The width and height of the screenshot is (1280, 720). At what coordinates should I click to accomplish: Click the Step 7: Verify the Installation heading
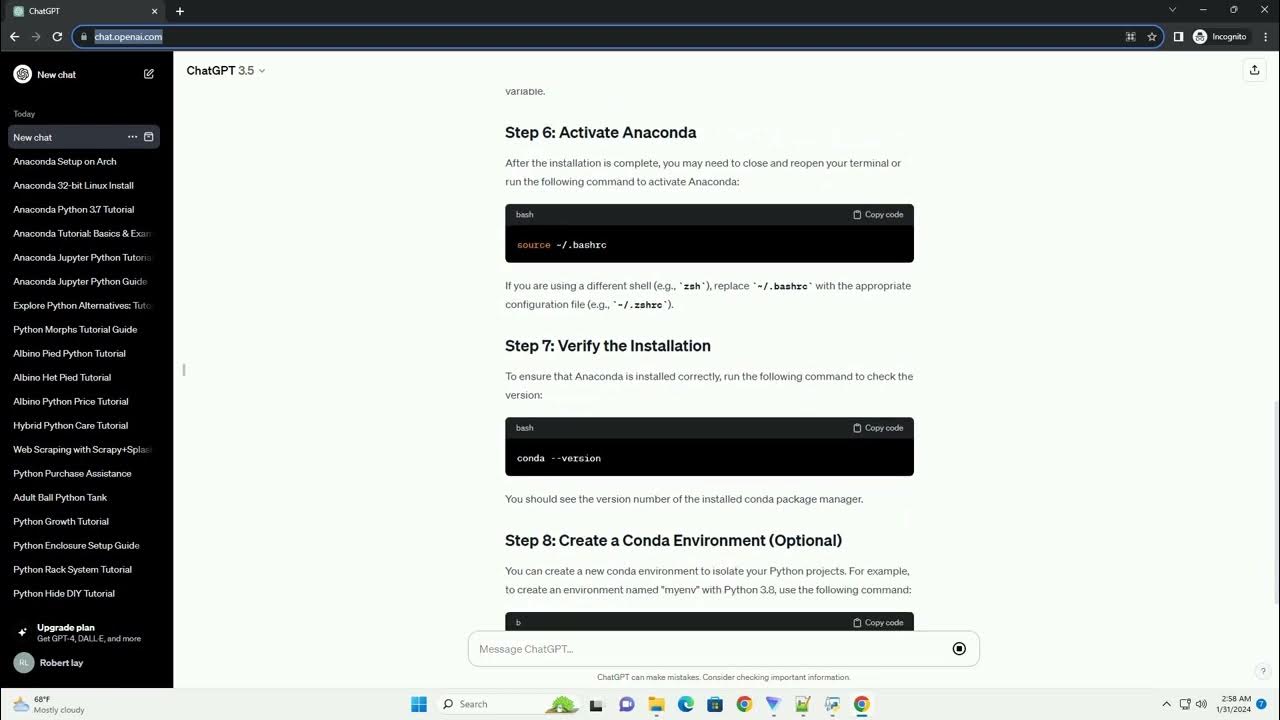click(x=608, y=346)
